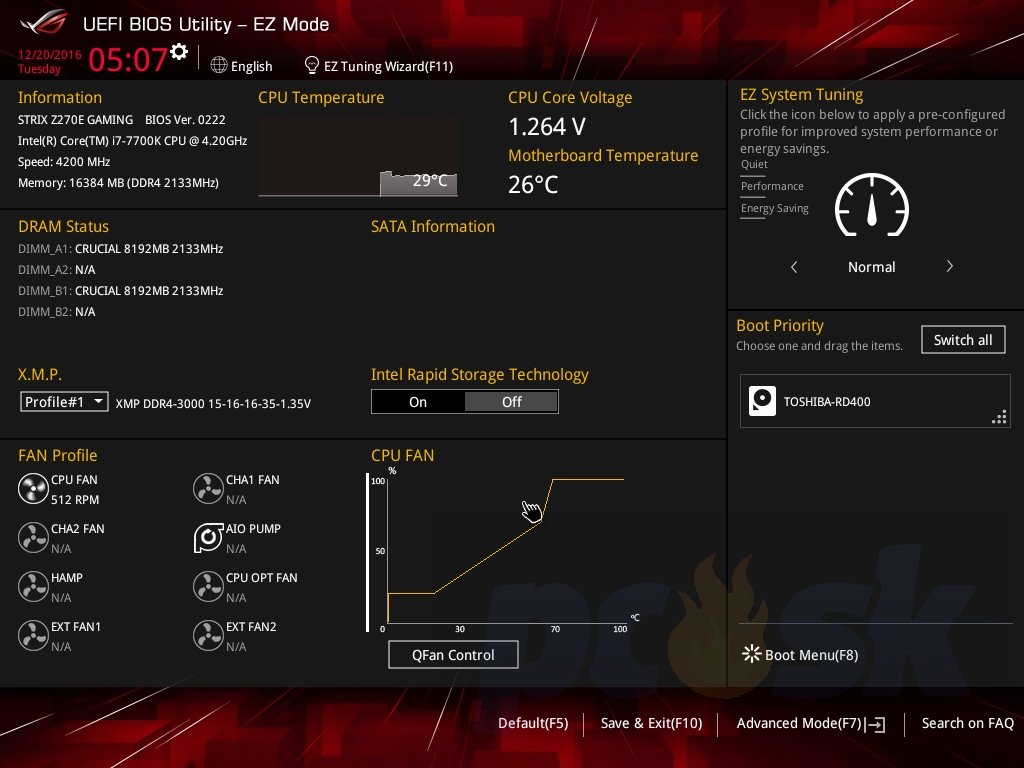Click the Normal tuning mode label
Viewport: 1024px width, 768px height.
coord(872,266)
